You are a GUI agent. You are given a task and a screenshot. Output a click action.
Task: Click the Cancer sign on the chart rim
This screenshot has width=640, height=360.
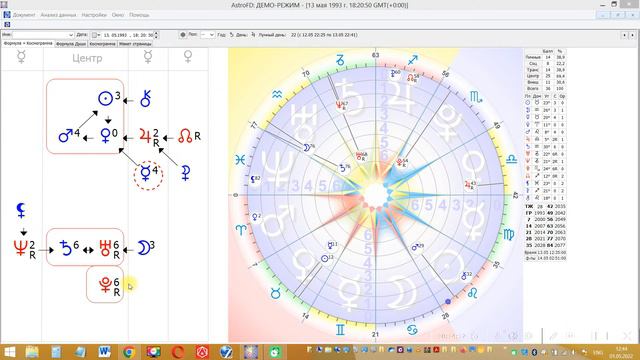pos(412,329)
